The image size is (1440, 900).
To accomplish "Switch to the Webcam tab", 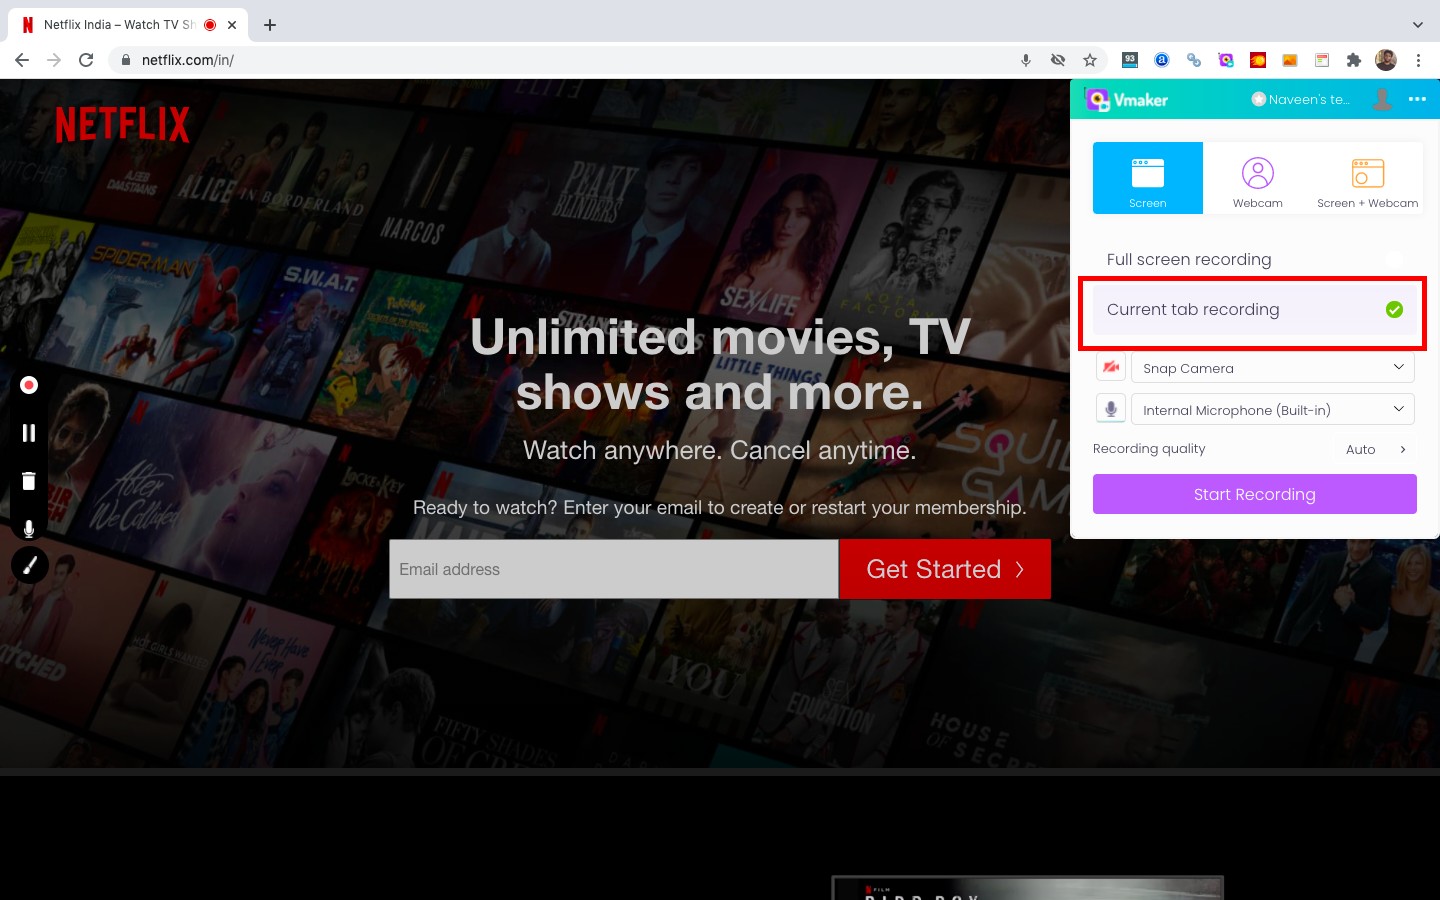I will pos(1257,178).
